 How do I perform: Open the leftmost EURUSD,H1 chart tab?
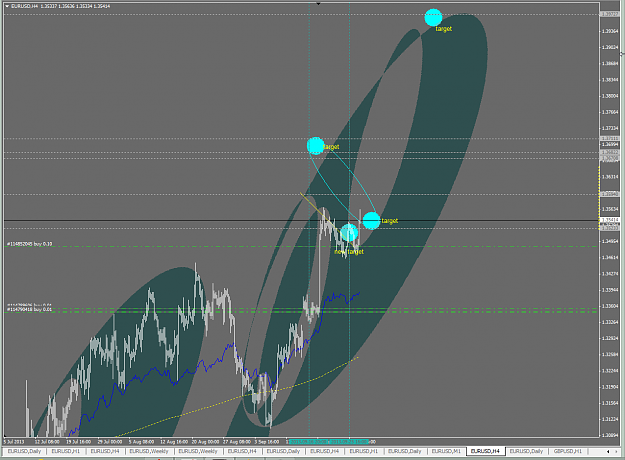click(x=66, y=451)
